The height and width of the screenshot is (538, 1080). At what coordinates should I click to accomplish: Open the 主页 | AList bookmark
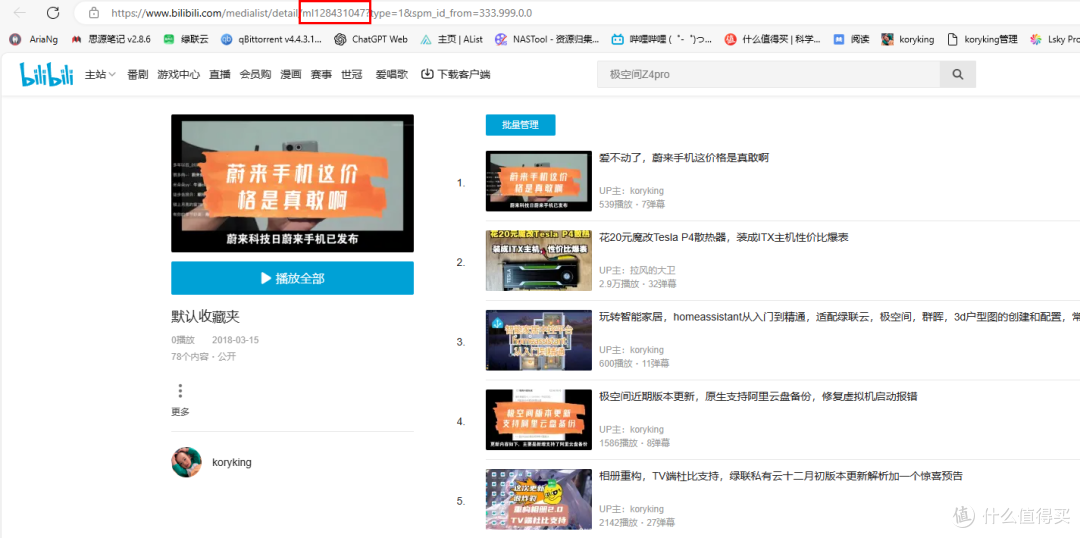coord(450,39)
